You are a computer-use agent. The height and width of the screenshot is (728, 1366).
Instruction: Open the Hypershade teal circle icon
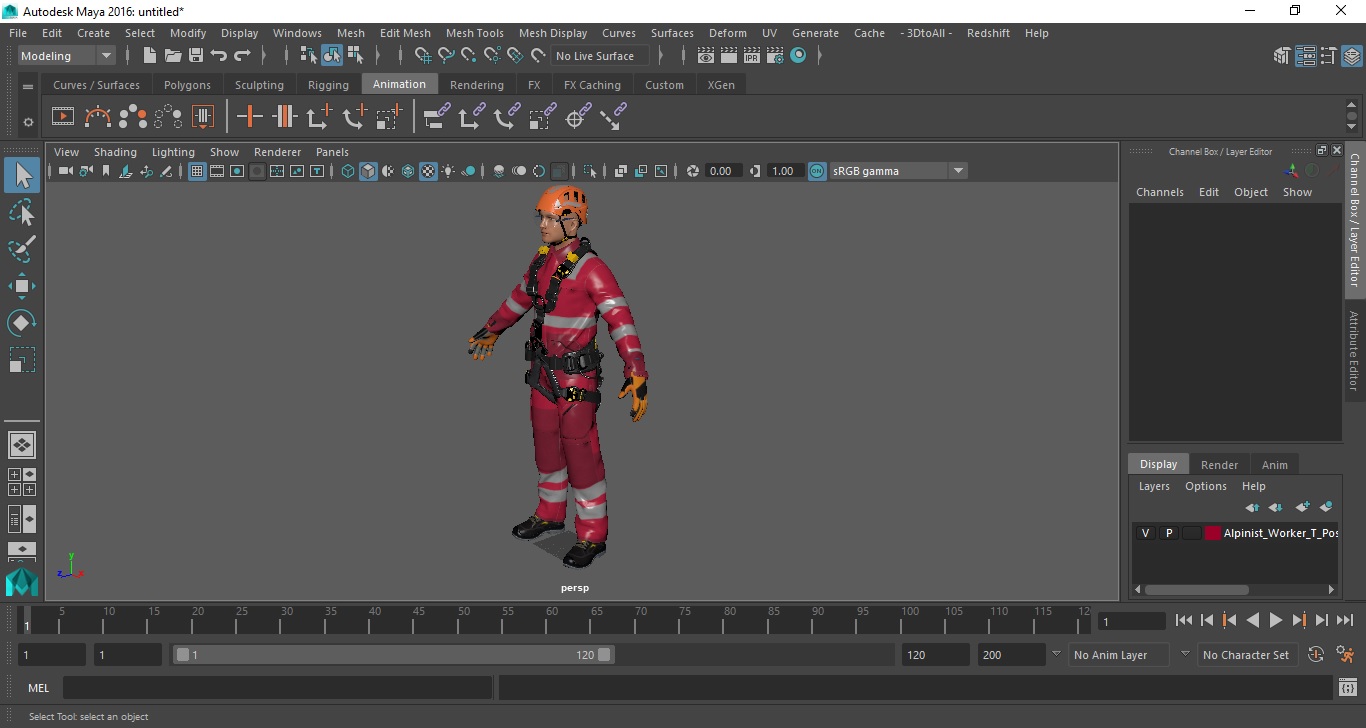tap(798, 56)
